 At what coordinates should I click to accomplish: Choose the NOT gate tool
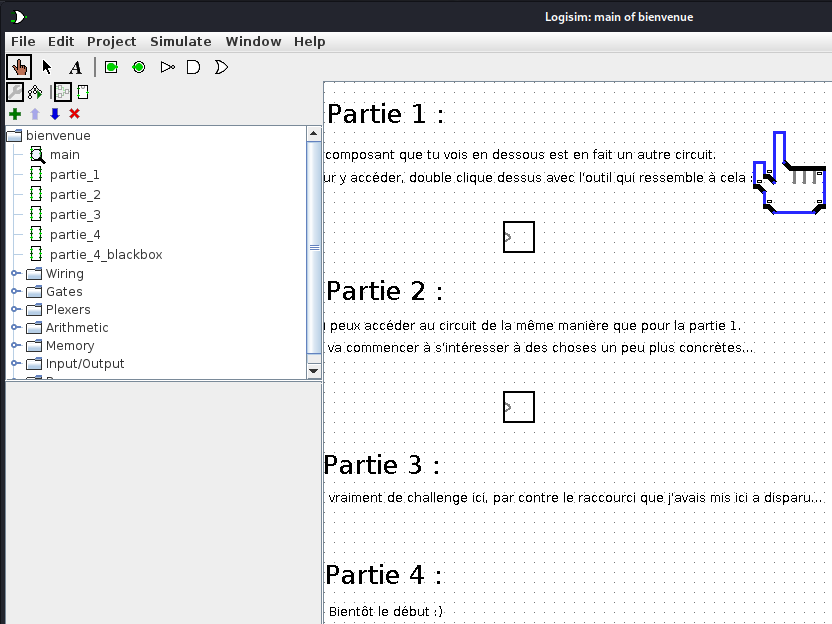tap(167, 67)
